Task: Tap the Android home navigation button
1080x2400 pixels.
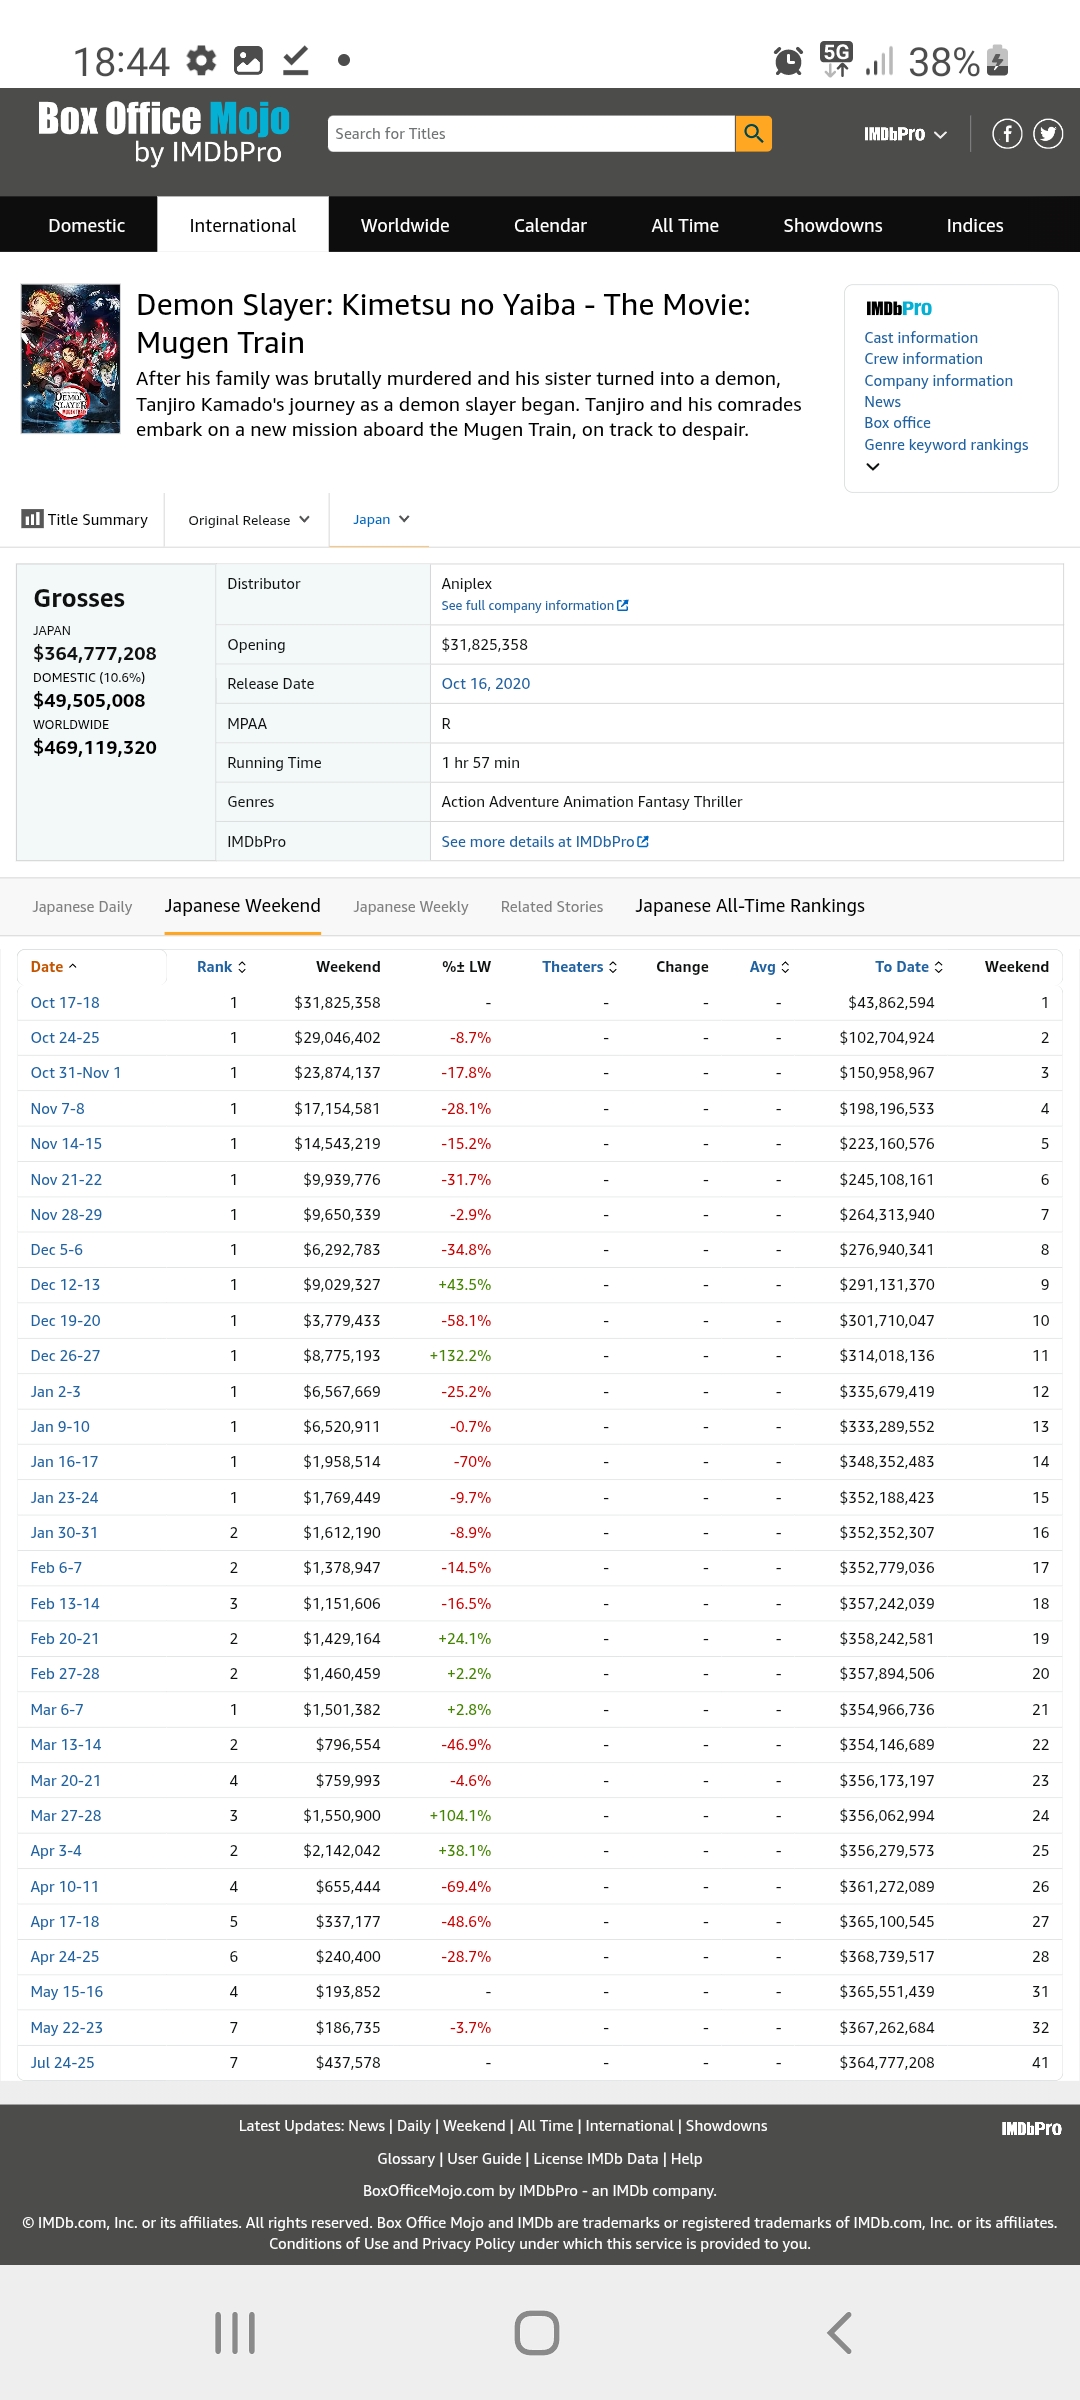Action: pos(537,2333)
